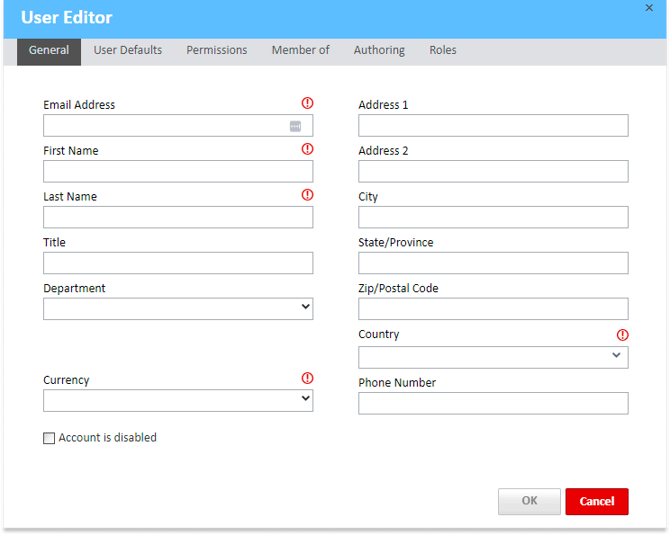Image resolution: width=670 pixels, height=535 pixels.
Task: Click the First Name required warning icon
Action: 307,149
